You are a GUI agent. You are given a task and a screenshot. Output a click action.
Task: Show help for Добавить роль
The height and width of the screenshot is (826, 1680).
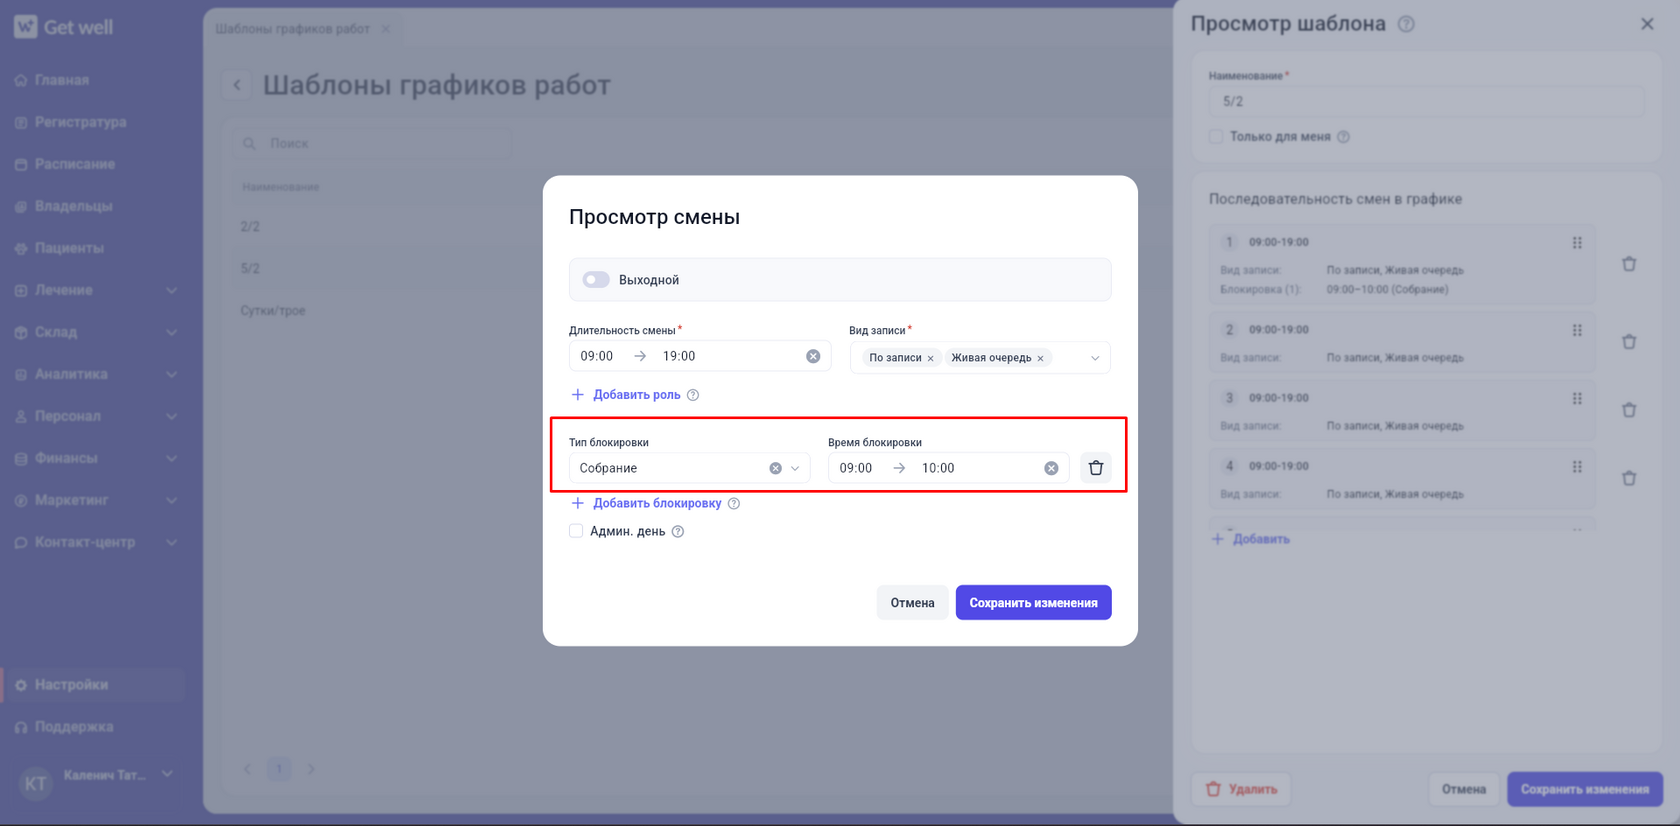point(693,395)
